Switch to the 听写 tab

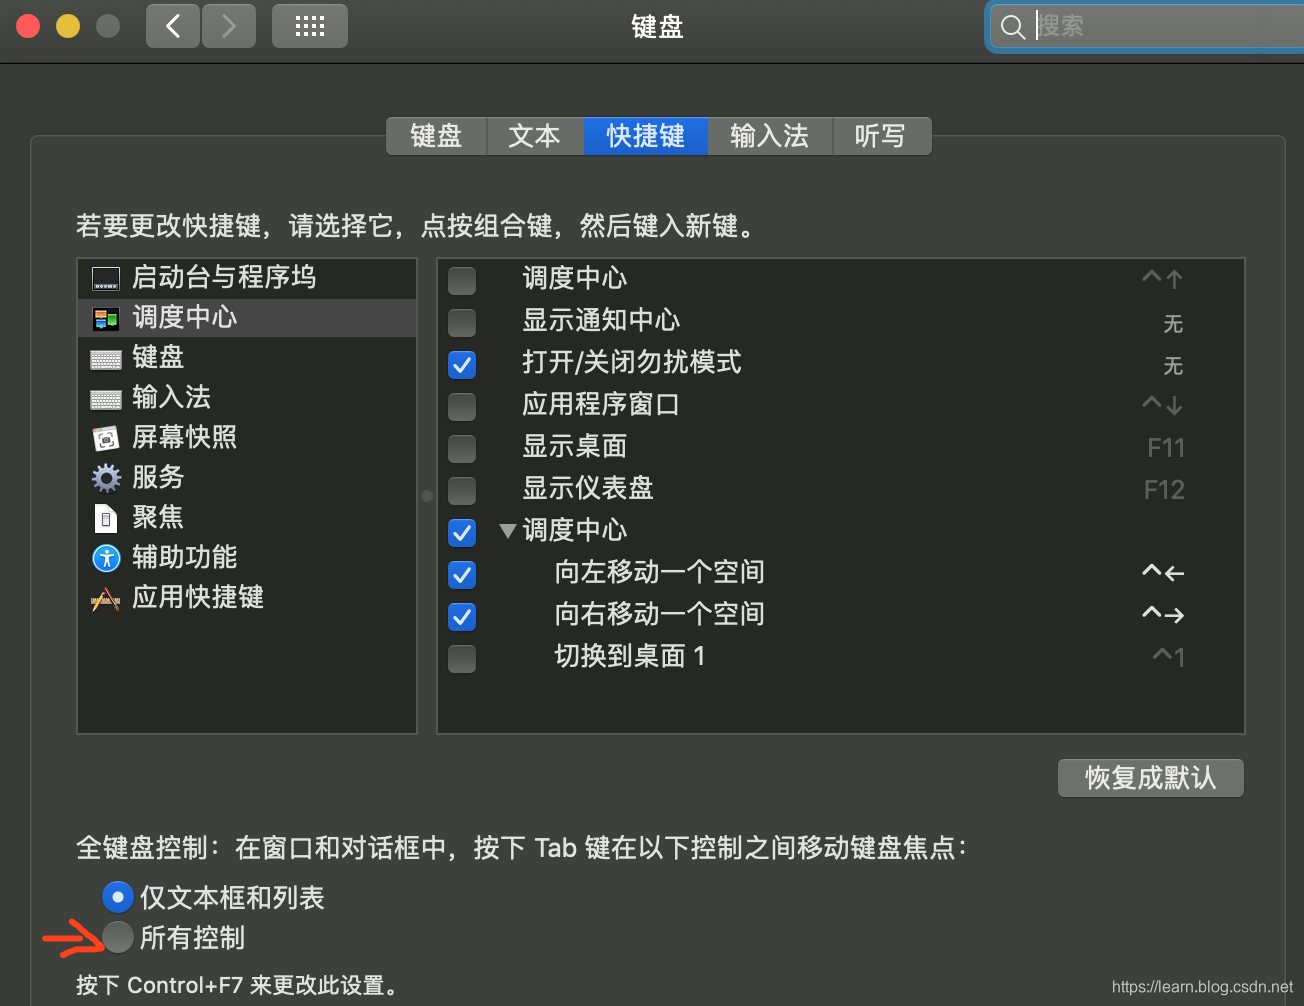tap(880, 136)
